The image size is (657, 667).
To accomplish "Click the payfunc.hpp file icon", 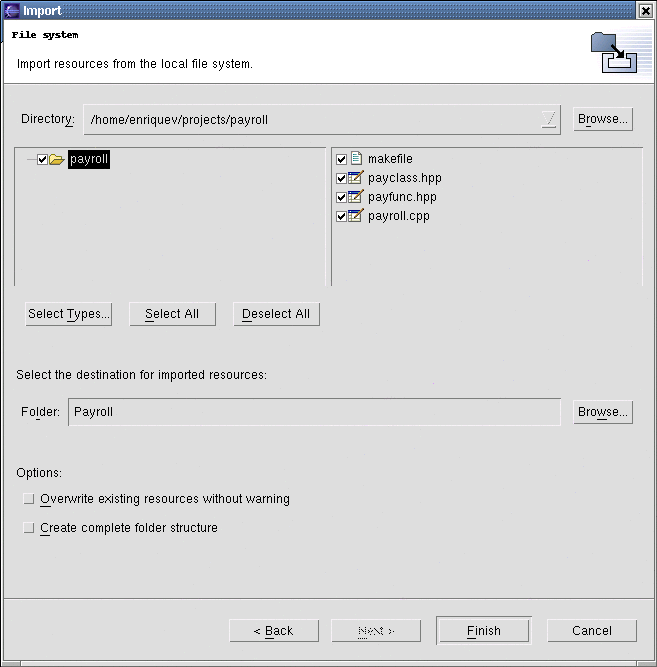I will click(355, 197).
